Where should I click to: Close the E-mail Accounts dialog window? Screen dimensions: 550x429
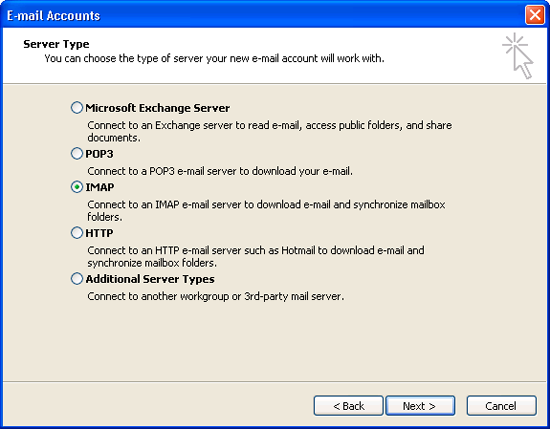coord(535,15)
